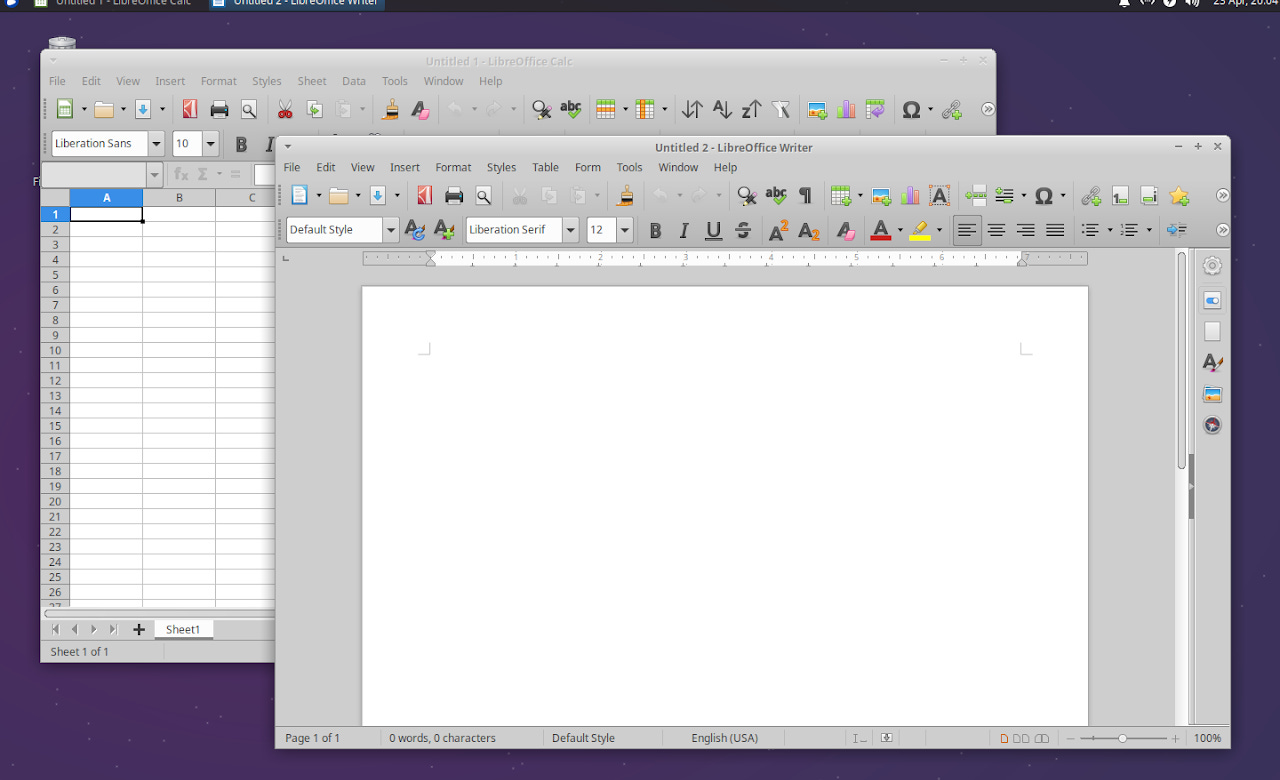The height and width of the screenshot is (780, 1280).
Task: Toggle Align Left in Writer
Action: tap(966, 231)
